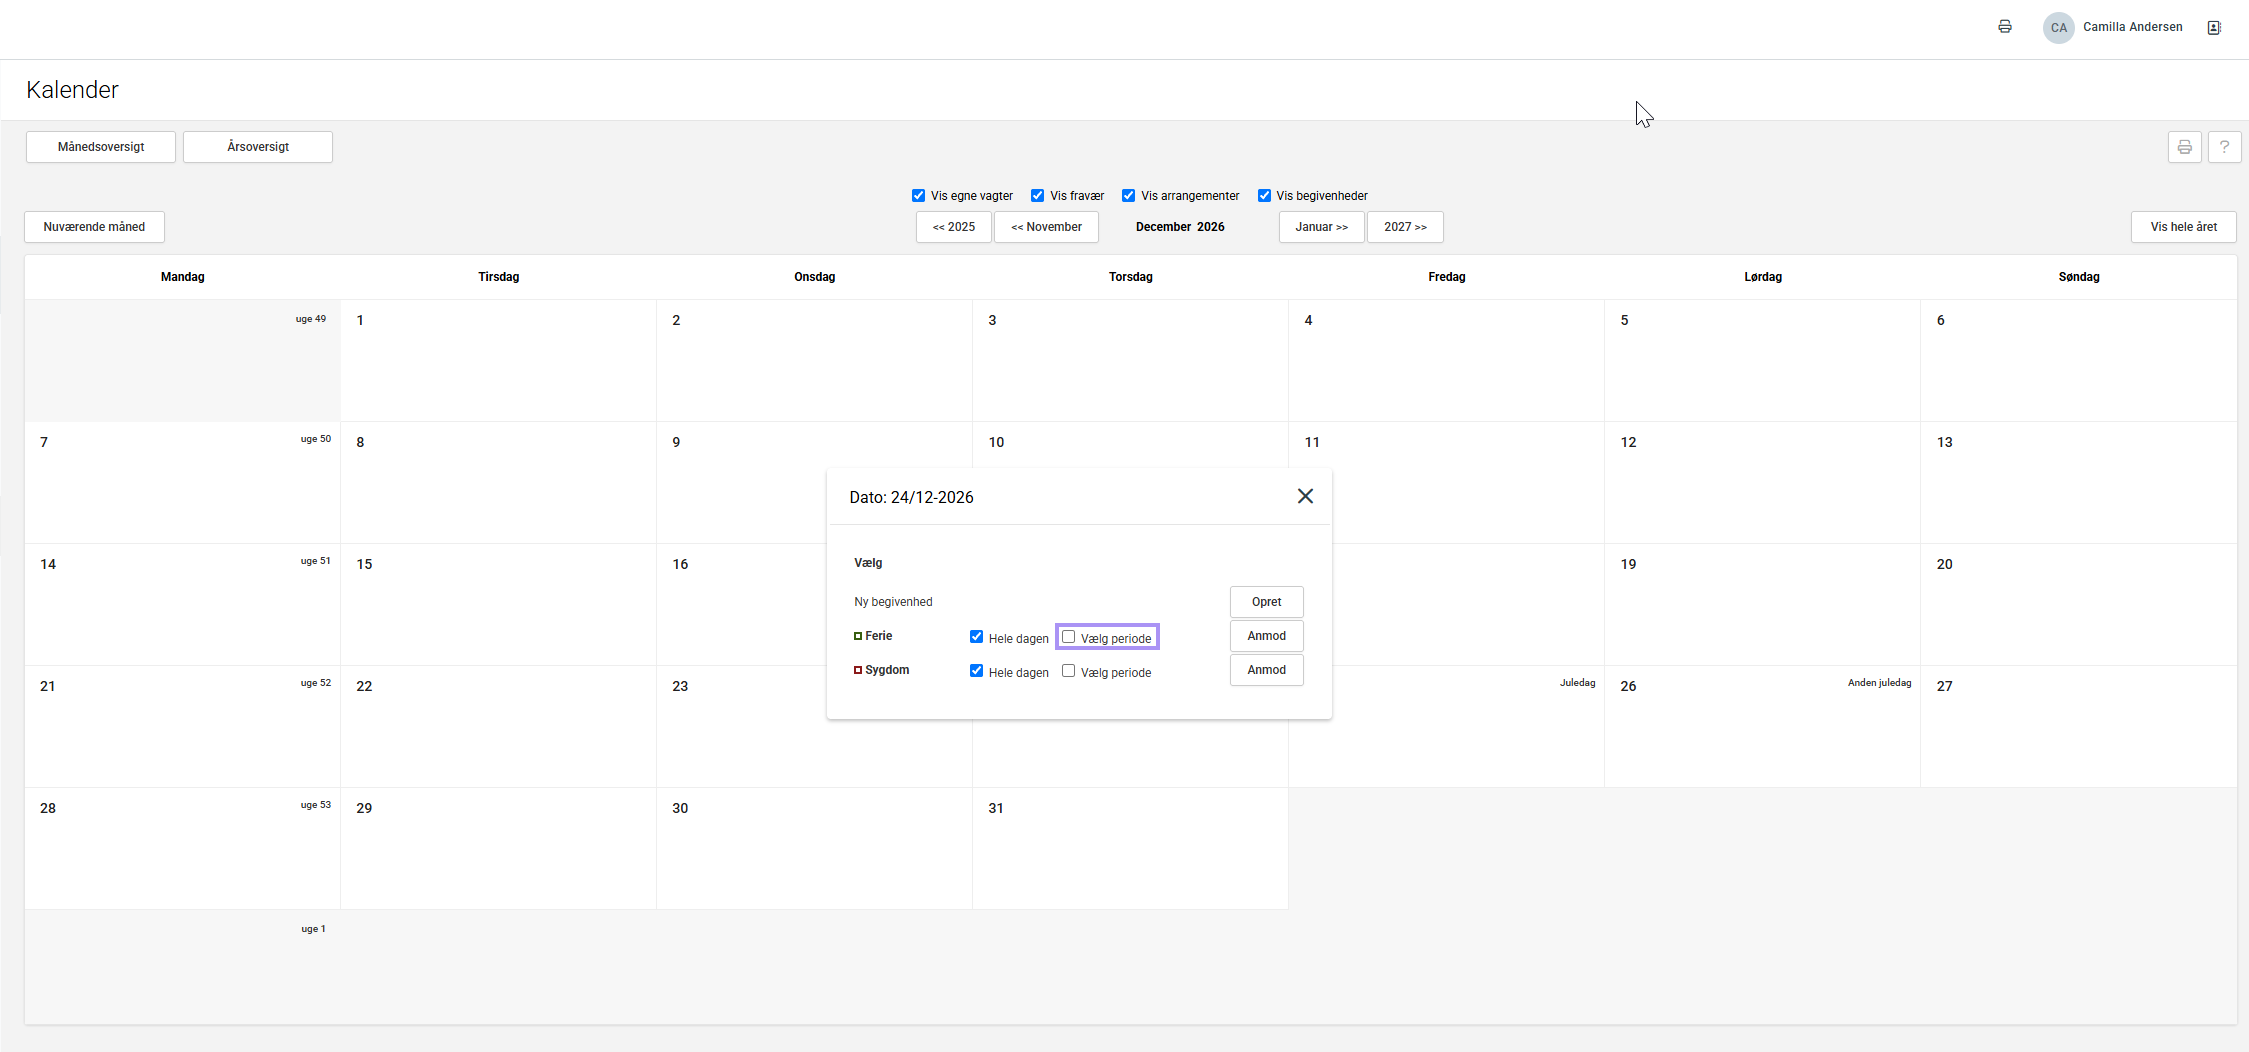The width and height of the screenshot is (2249, 1052).
Task: Uncheck Hele dagen for Ferie
Action: 976,637
